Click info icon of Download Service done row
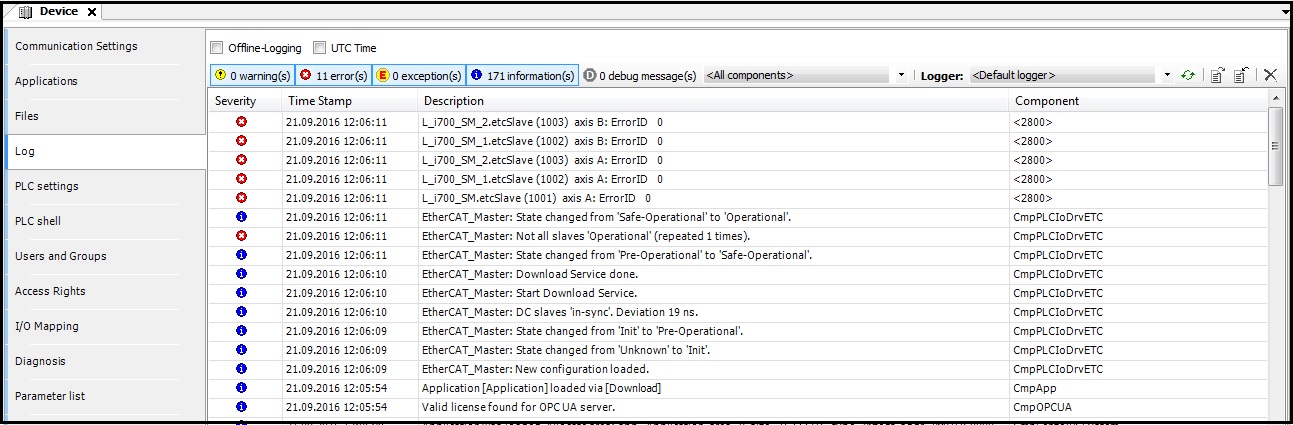Image resolution: width=1293 pixels, height=425 pixels. click(x=241, y=274)
